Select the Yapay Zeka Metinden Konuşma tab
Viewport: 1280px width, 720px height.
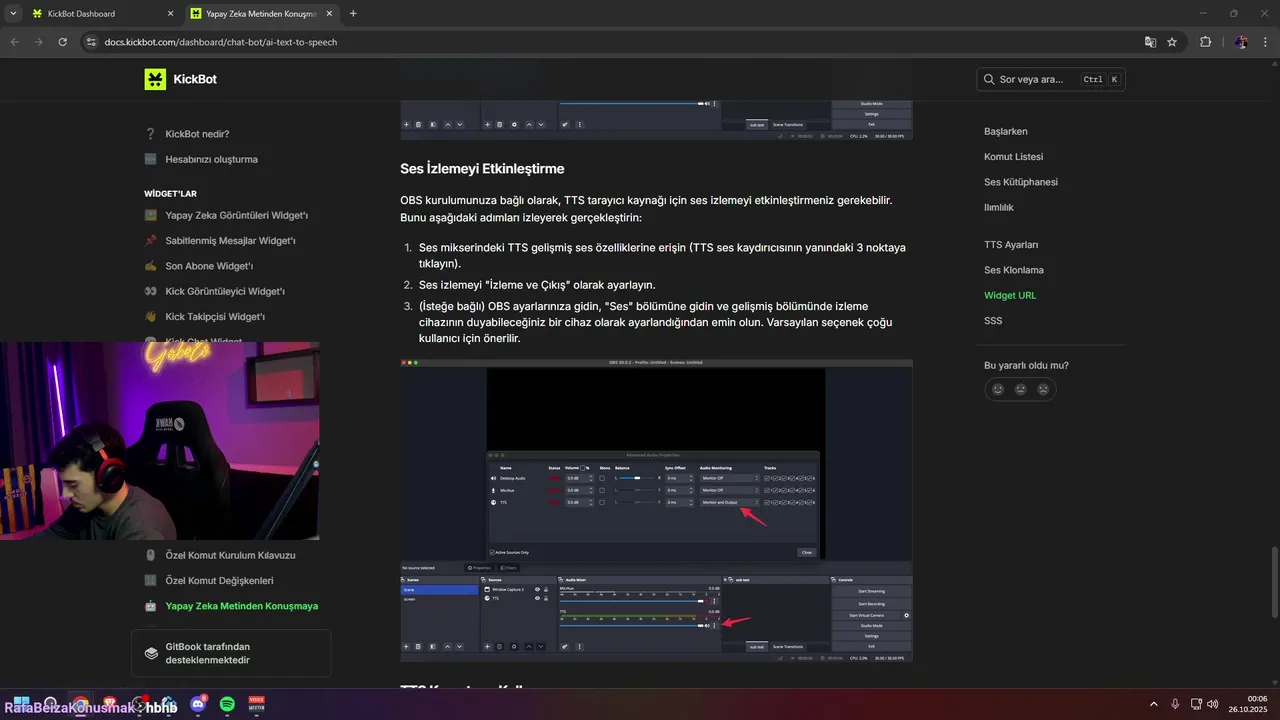click(x=260, y=14)
